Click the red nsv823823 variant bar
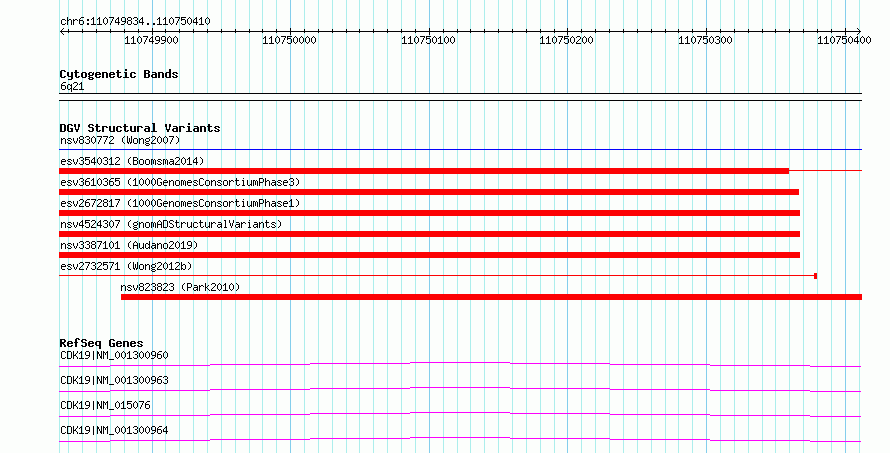The height and width of the screenshot is (453, 890). click(492, 297)
